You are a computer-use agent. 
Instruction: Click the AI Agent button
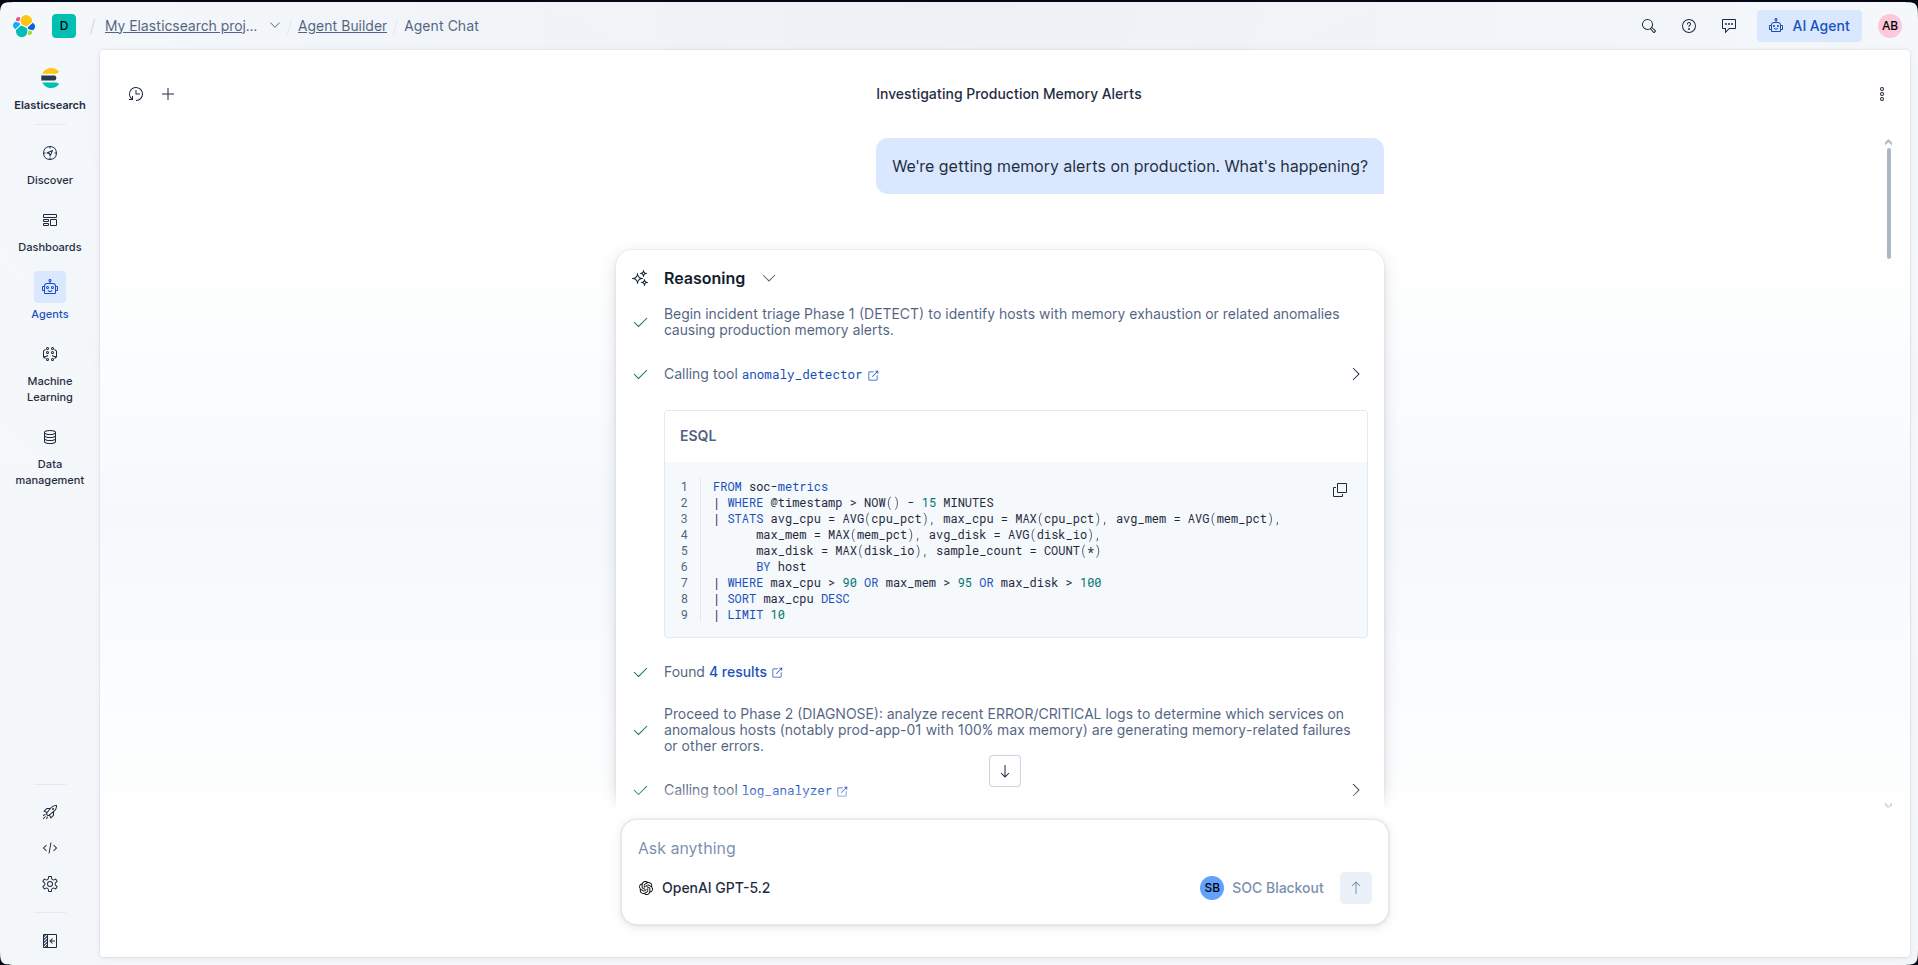click(x=1809, y=26)
